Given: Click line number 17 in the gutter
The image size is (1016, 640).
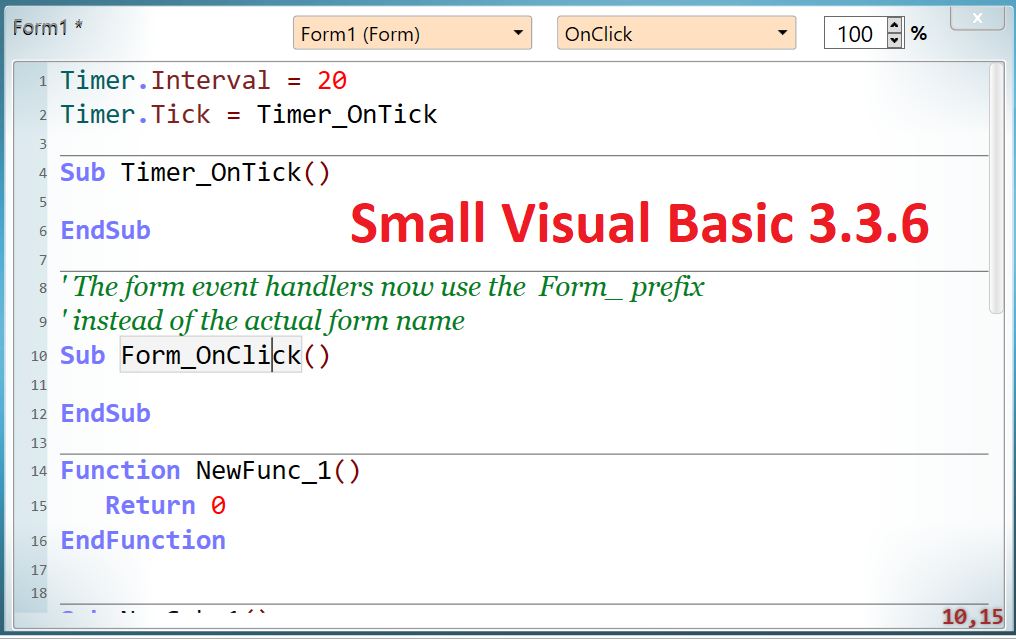Looking at the screenshot, I should click(39, 570).
